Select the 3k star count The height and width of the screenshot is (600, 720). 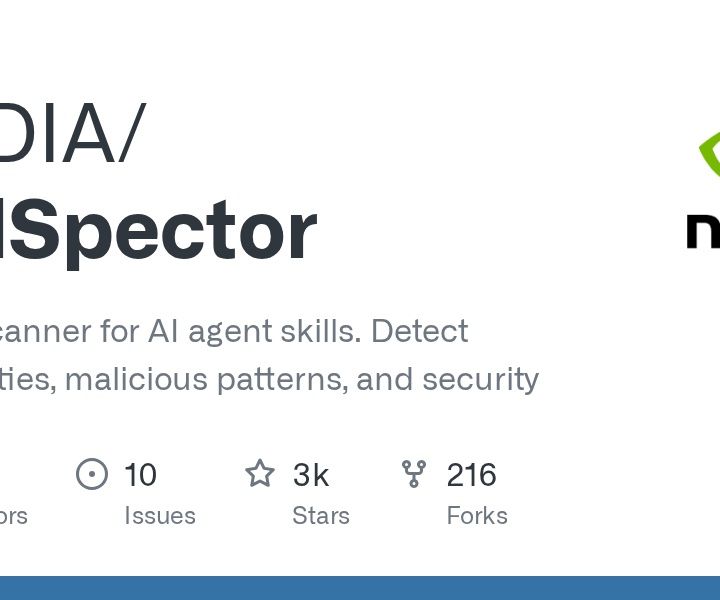click(x=311, y=475)
